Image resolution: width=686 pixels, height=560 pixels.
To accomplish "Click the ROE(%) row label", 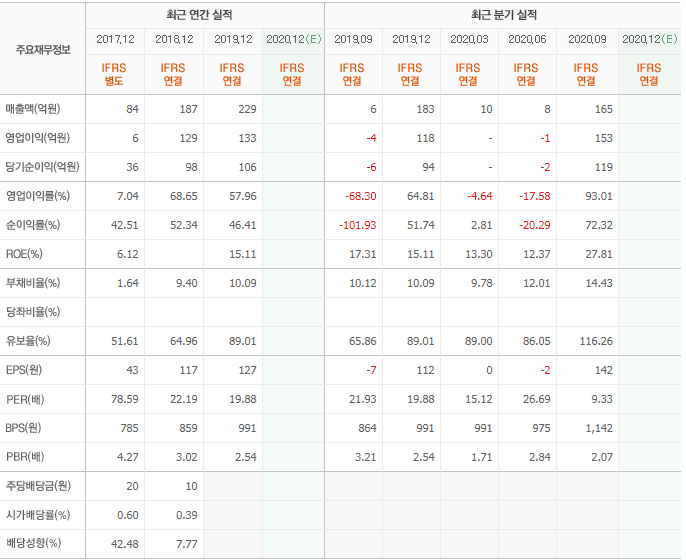I will click(x=24, y=254).
